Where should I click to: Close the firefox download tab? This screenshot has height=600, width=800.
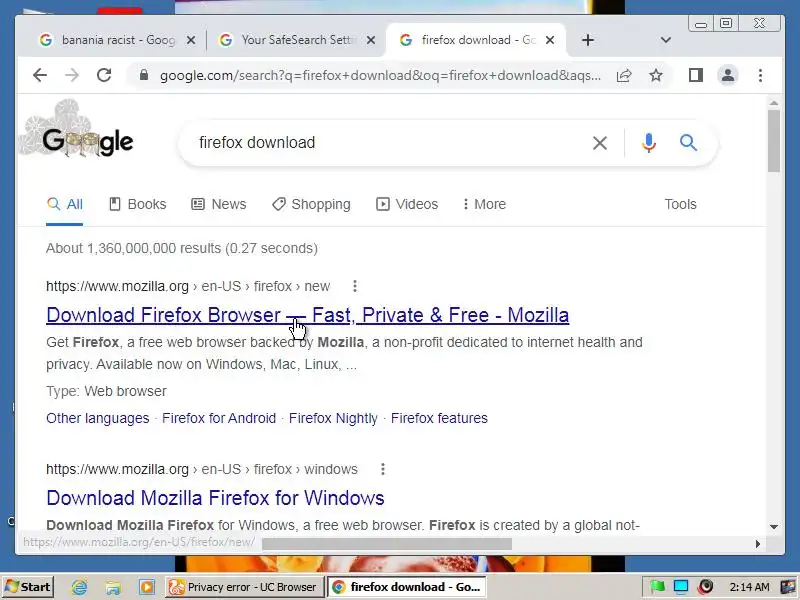(x=550, y=40)
